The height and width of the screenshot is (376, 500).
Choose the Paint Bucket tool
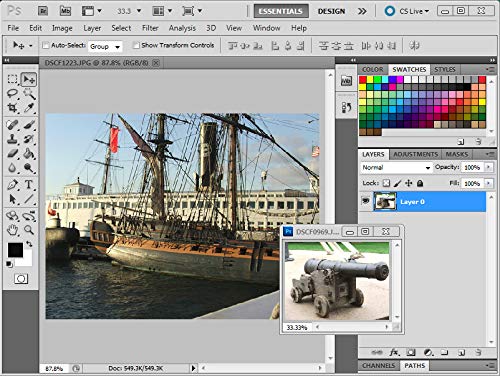tap(29, 153)
